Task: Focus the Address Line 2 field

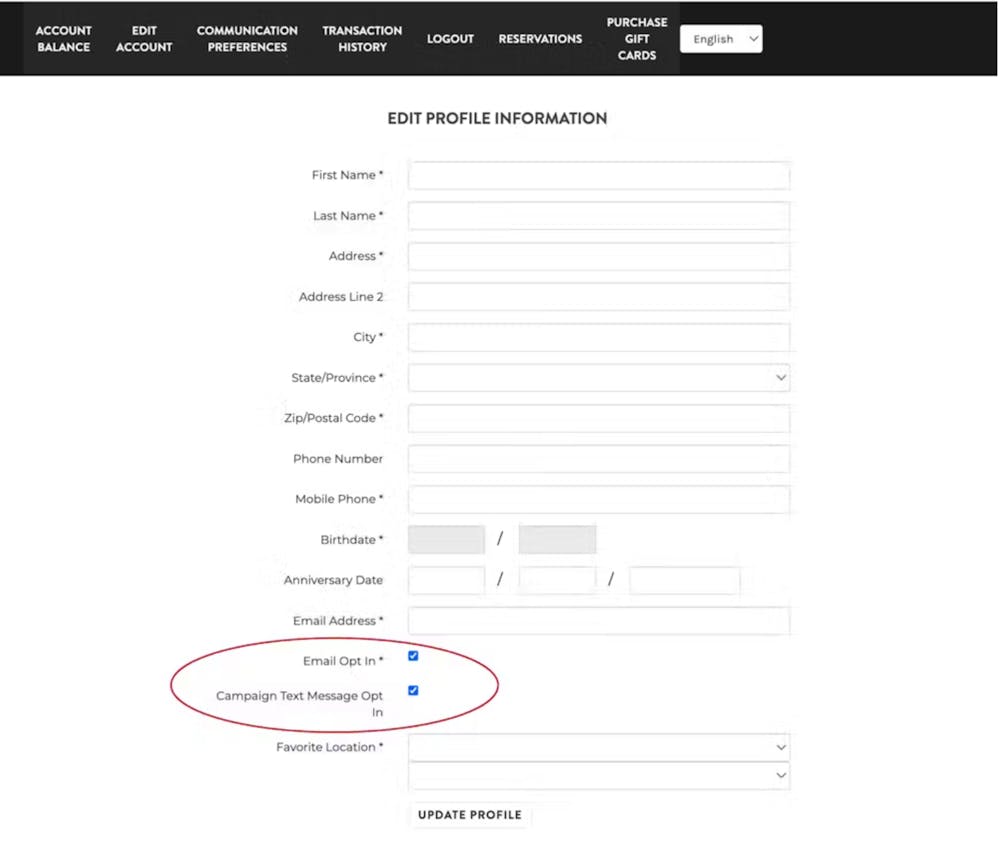Action: 599,297
